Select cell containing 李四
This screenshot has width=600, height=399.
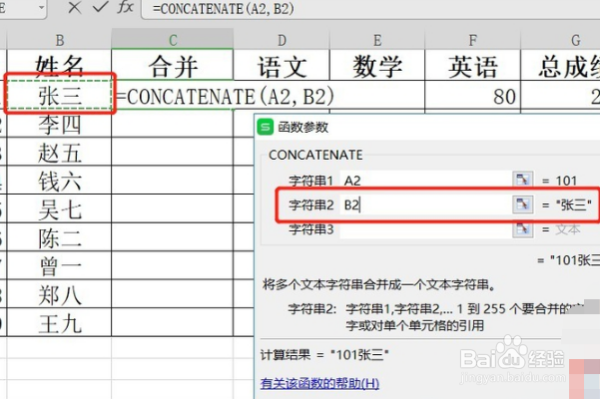59,124
